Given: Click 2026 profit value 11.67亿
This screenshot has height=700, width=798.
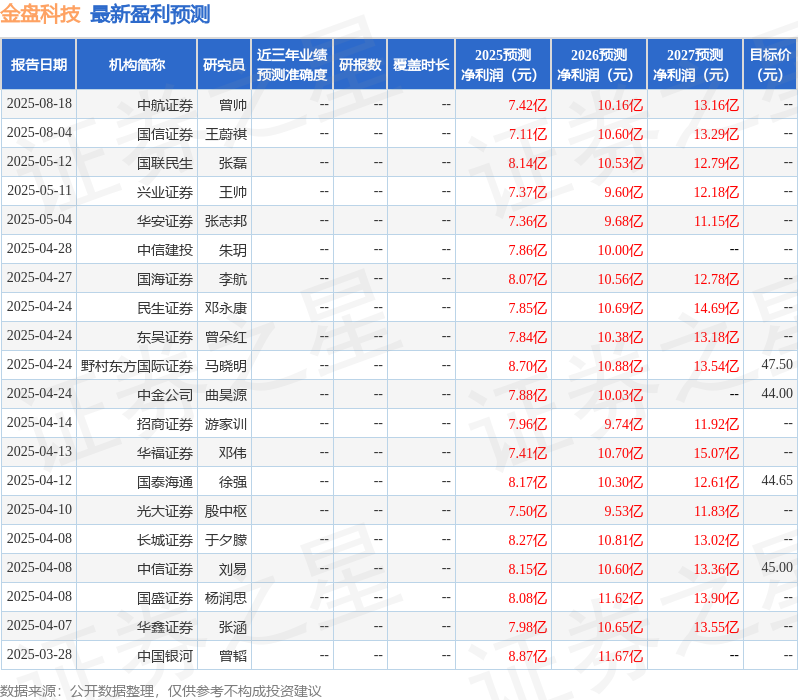Looking at the screenshot, I should coord(620,657).
